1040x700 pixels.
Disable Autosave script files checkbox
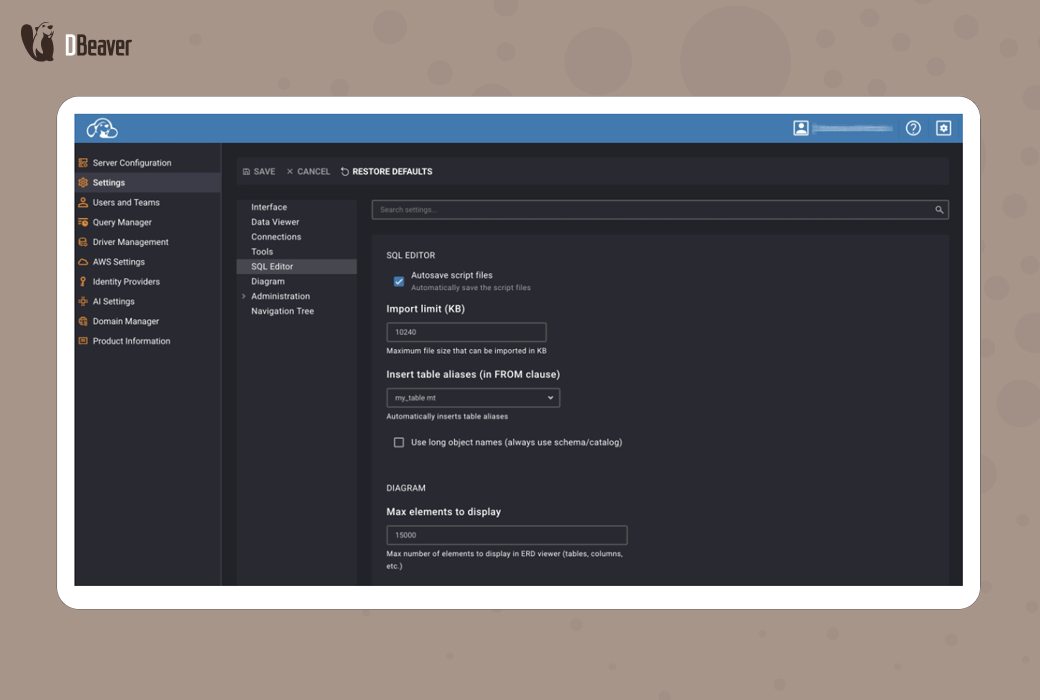coord(399,281)
